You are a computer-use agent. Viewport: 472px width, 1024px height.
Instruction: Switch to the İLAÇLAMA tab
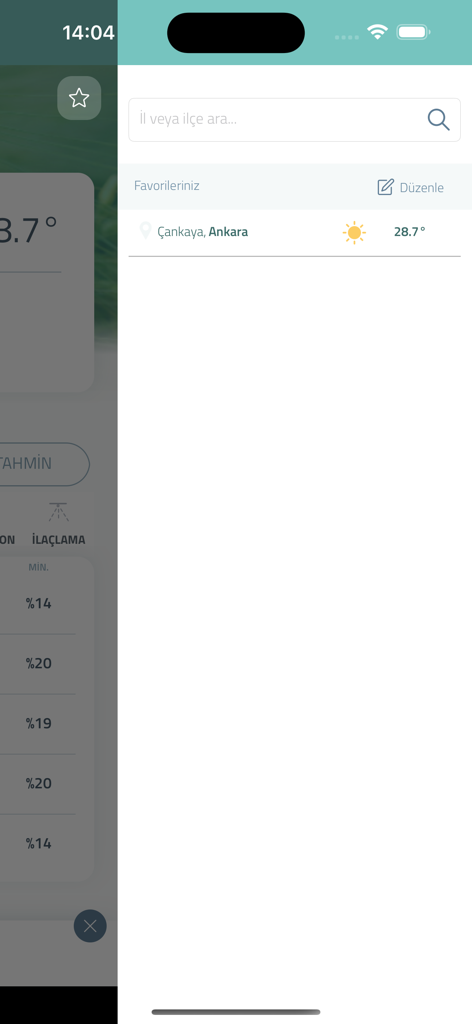(x=59, y=540)
